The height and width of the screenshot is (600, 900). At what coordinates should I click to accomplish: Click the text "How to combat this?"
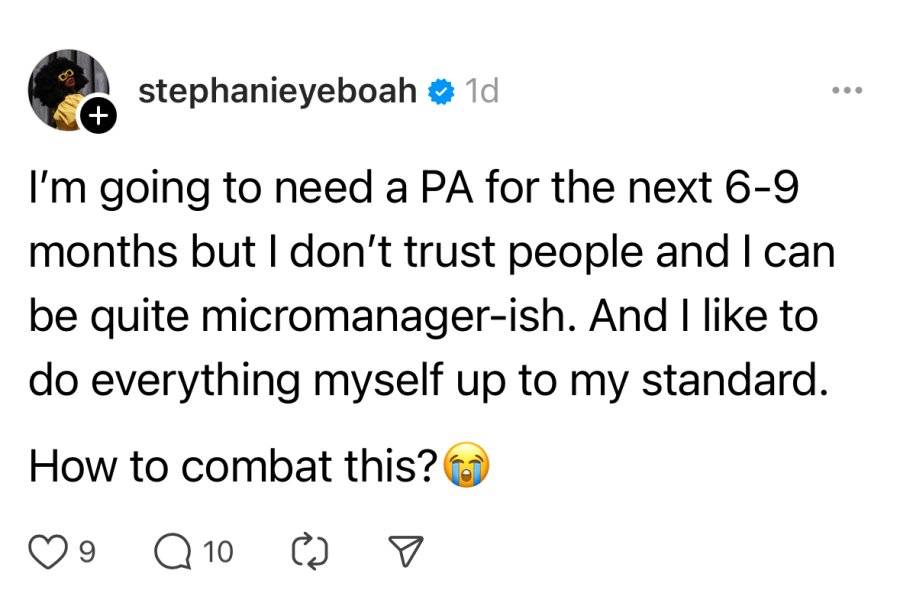tap(234, 465)
